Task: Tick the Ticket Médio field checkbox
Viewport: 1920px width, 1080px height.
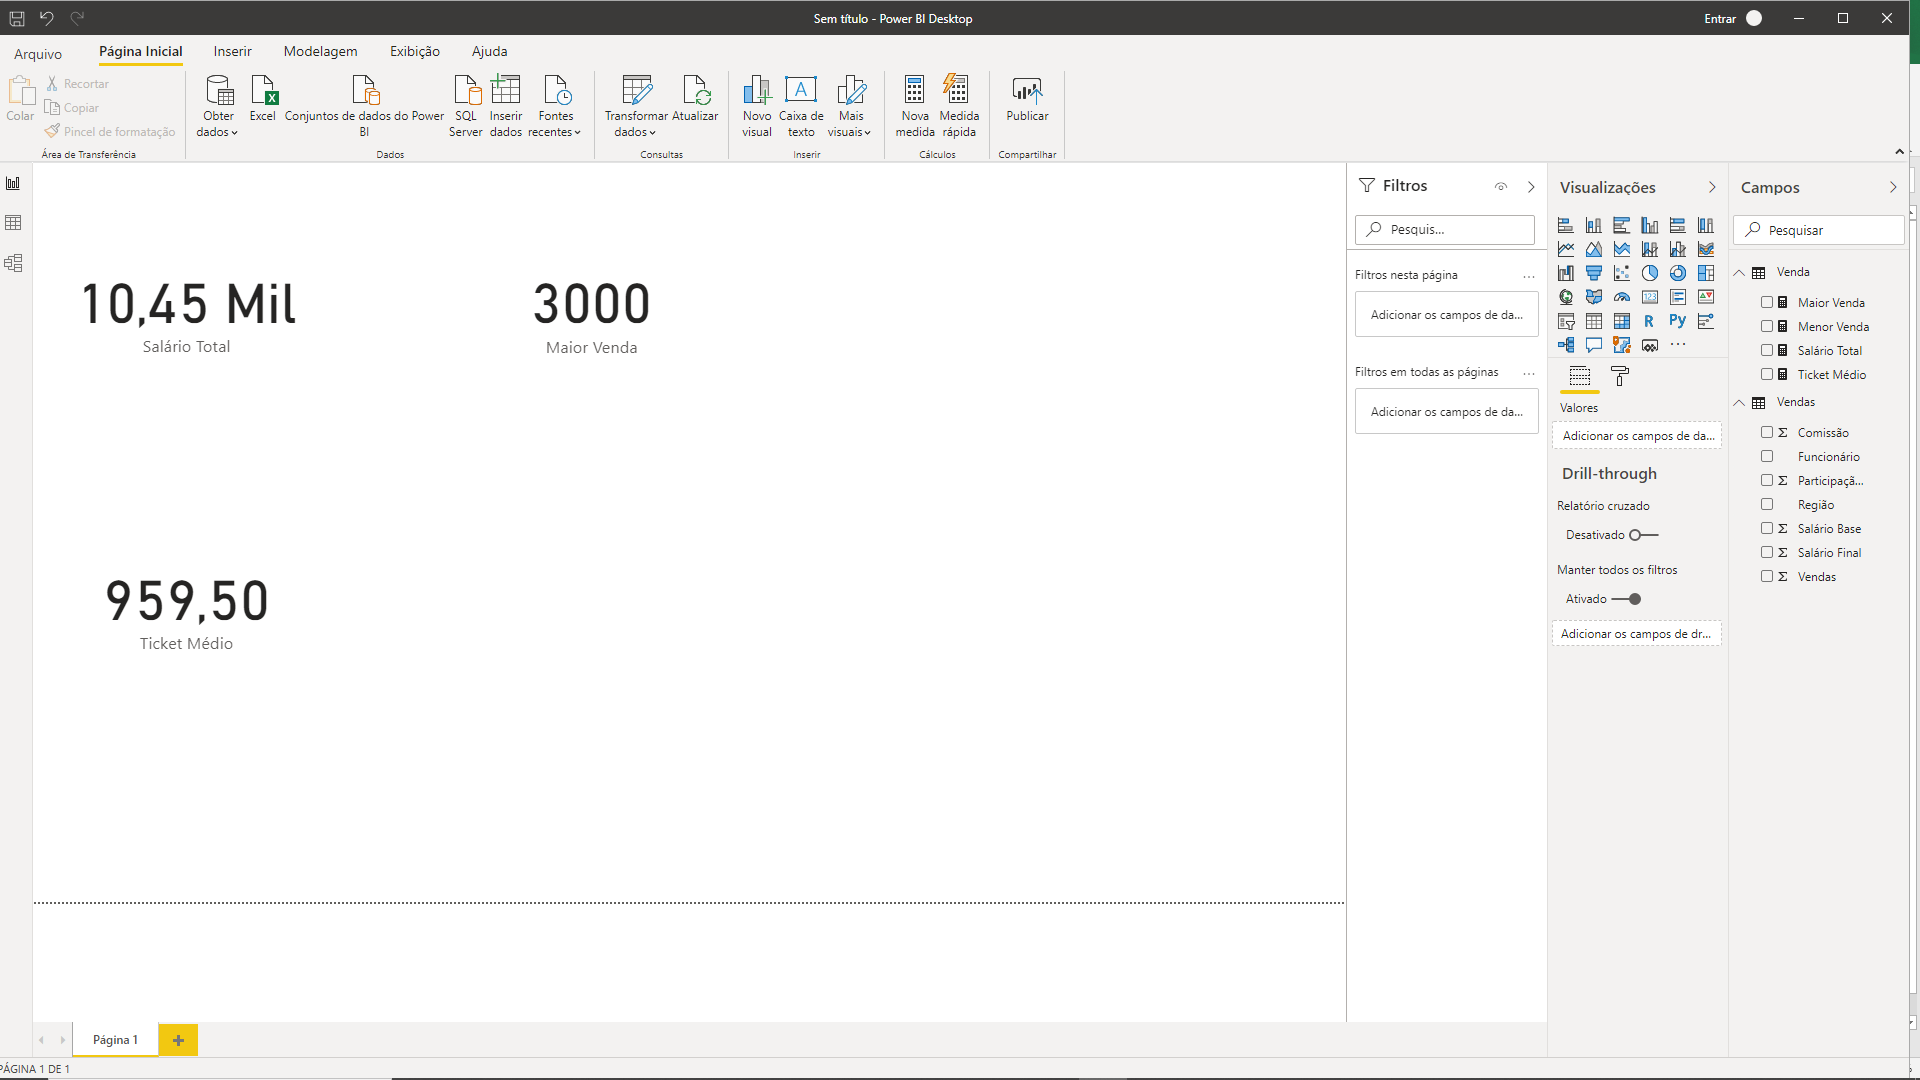Action: (x=1767, y=374)
